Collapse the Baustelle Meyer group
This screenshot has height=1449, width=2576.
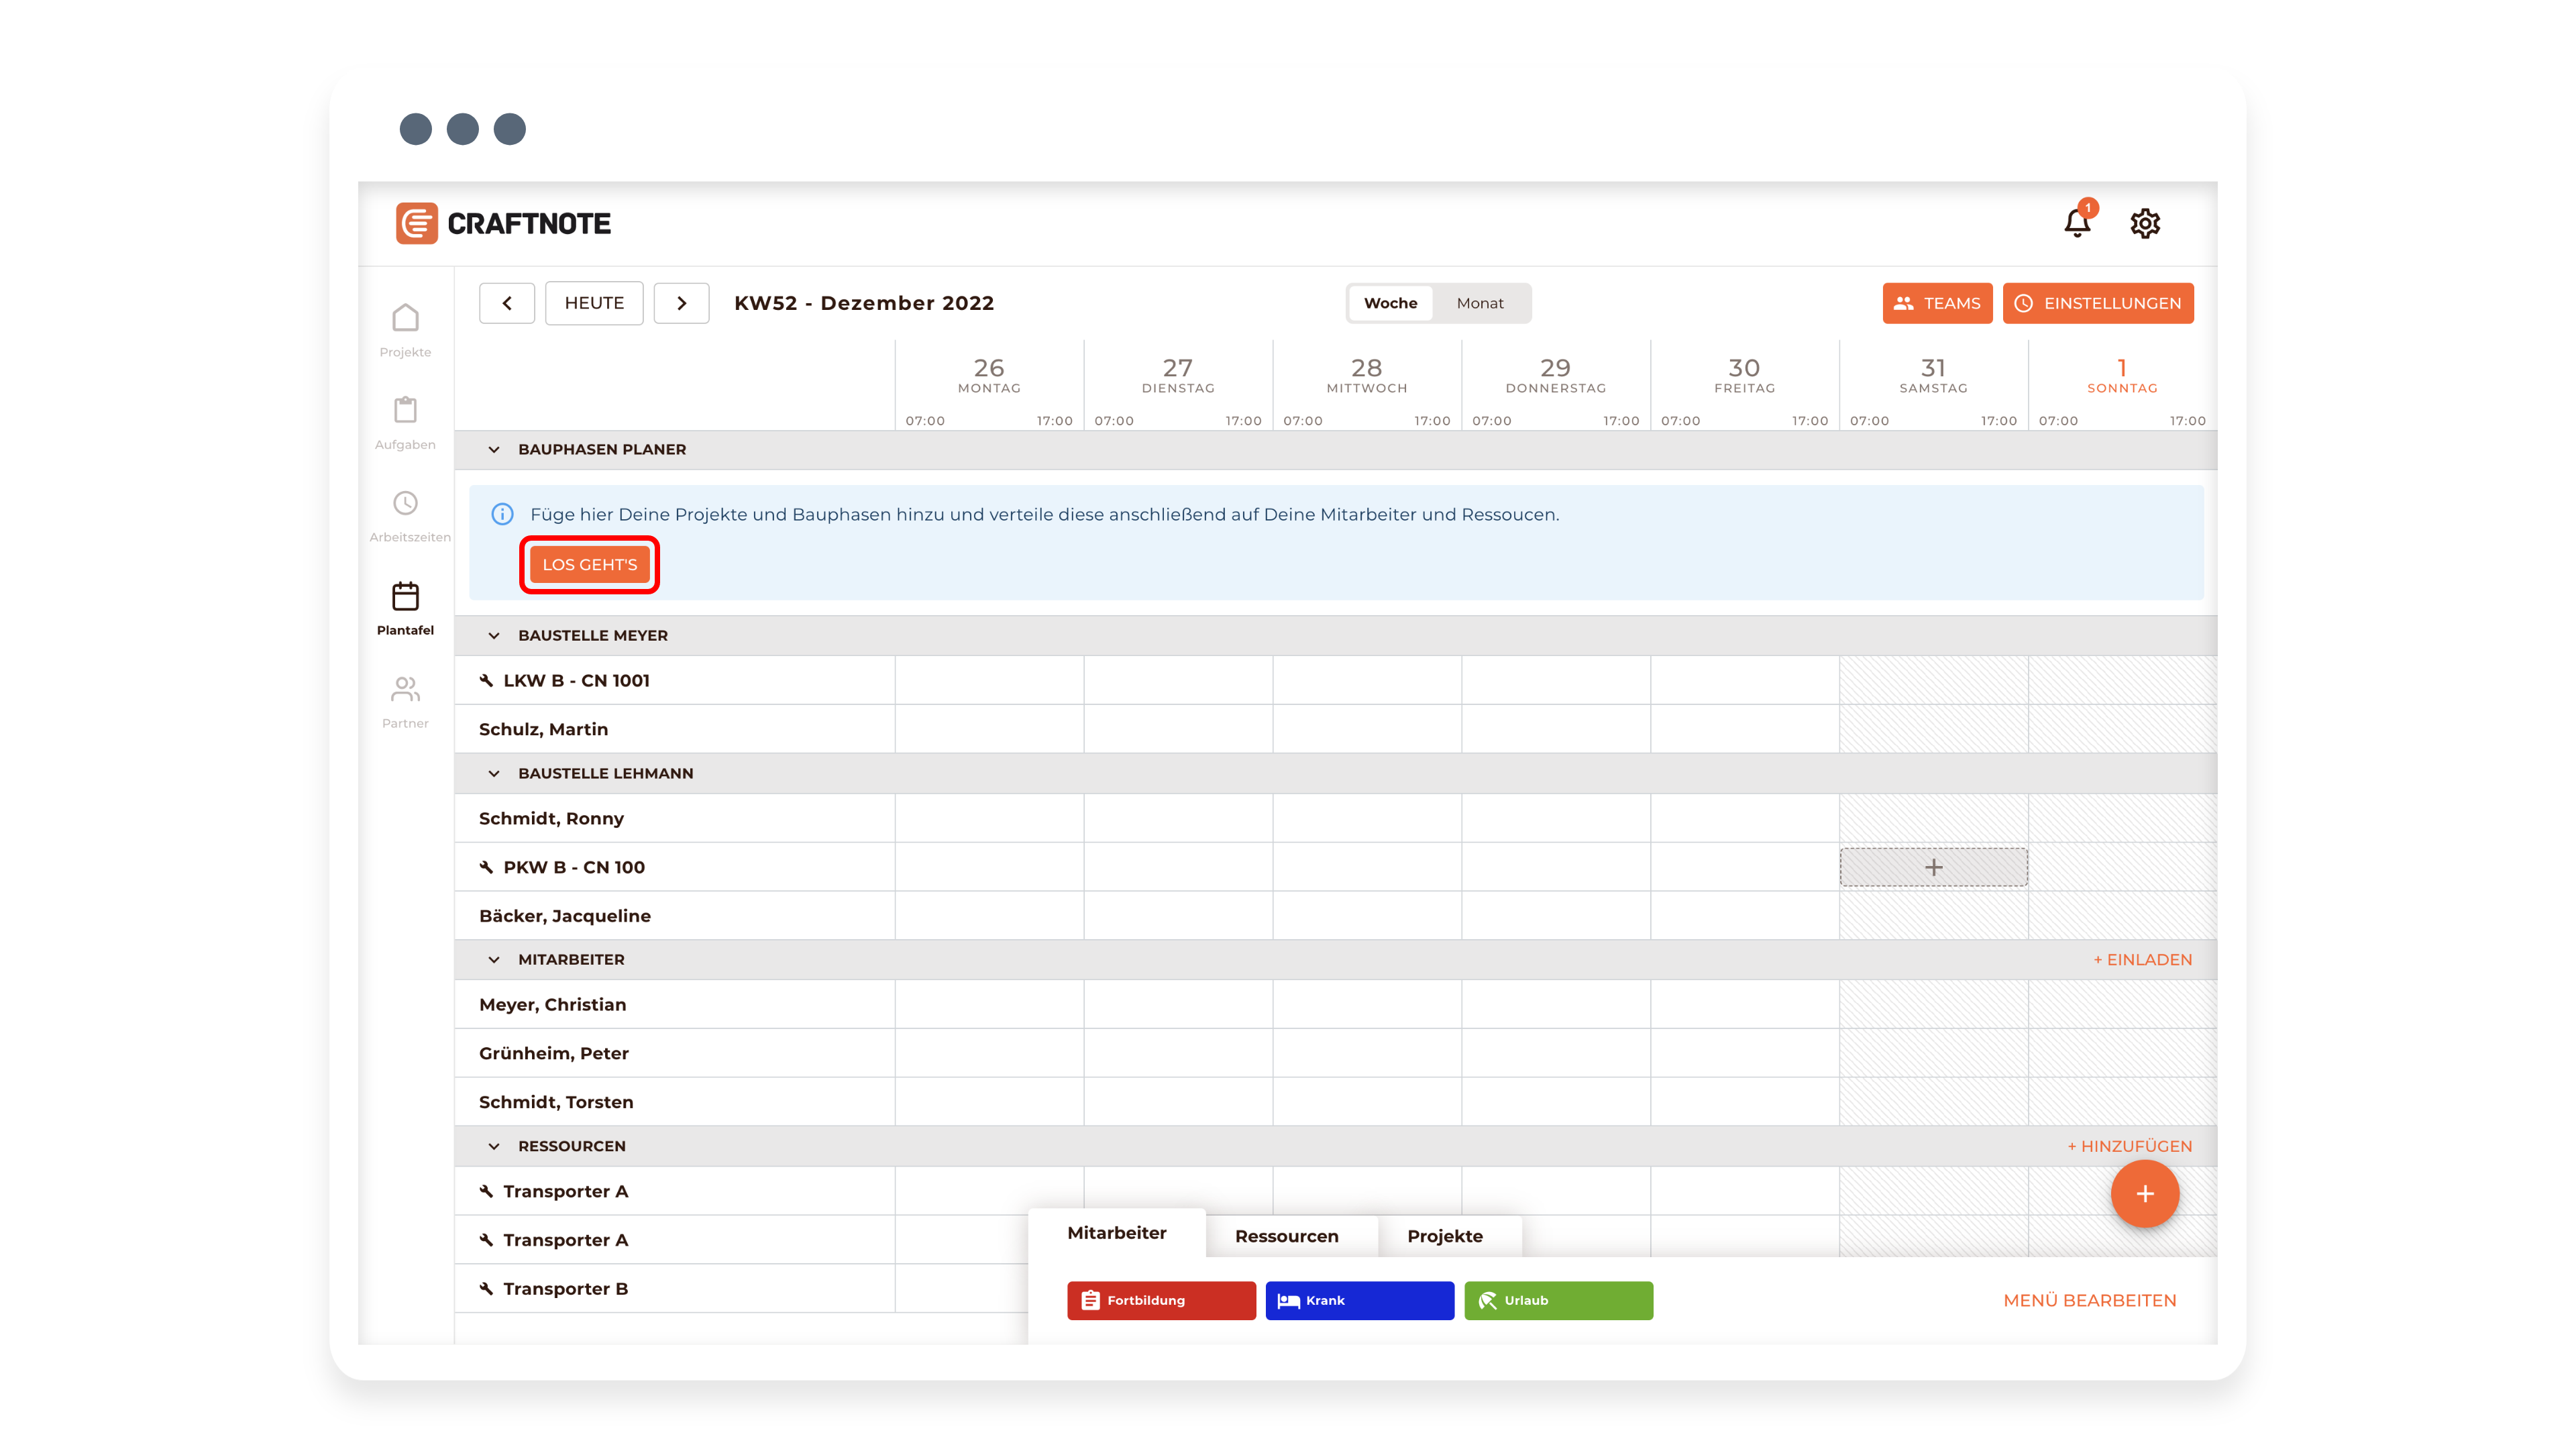pos(494,636)
